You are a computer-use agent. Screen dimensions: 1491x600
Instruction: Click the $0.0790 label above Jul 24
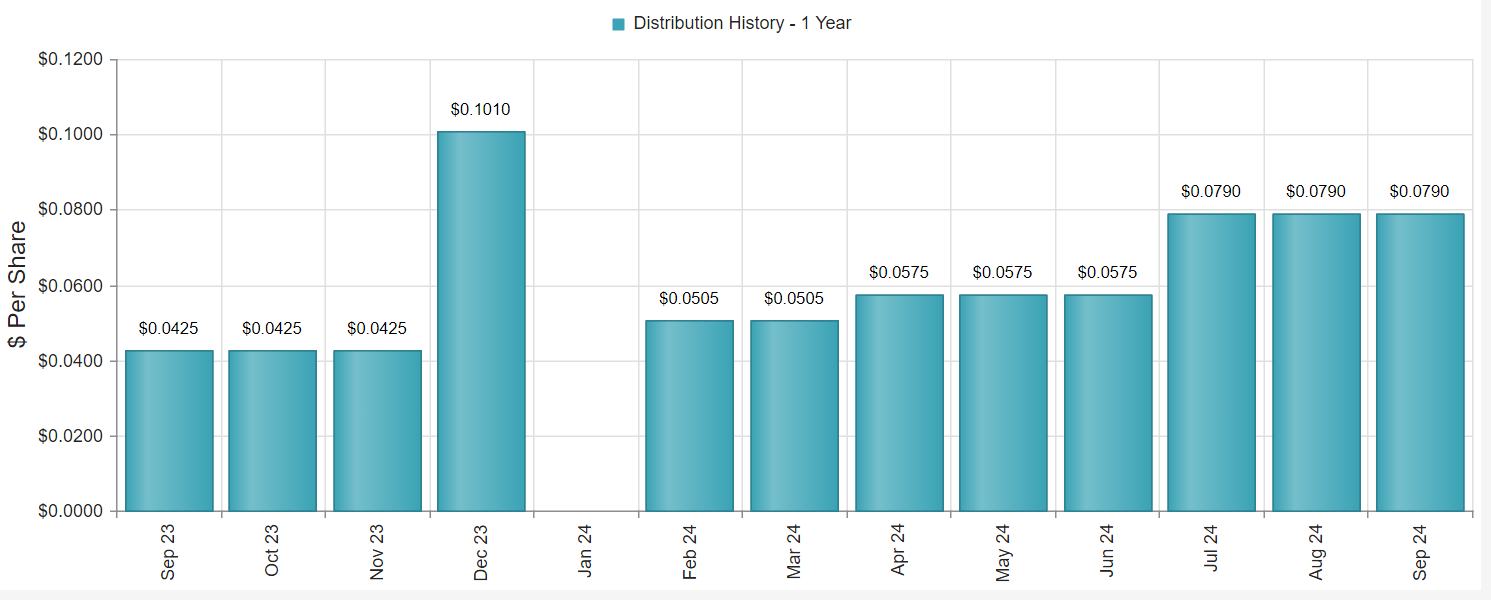click(1211, 192)
